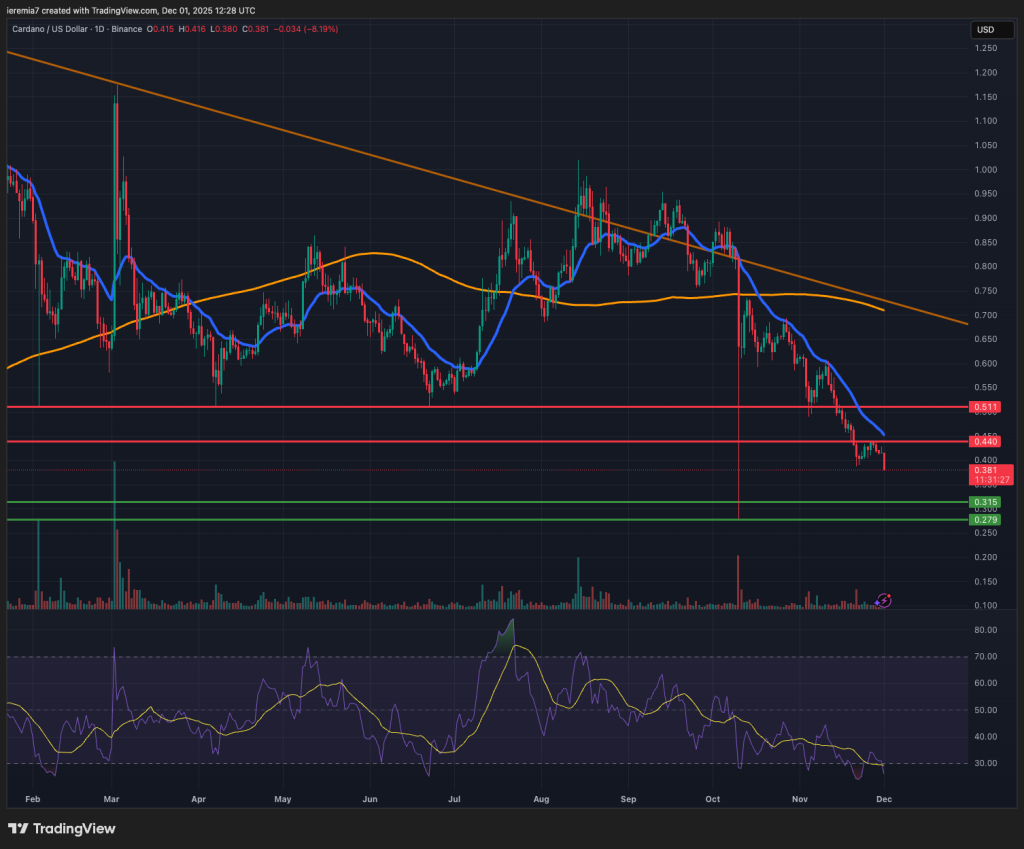Click the red 0.511 resistance price label

[x=986, y=407]
